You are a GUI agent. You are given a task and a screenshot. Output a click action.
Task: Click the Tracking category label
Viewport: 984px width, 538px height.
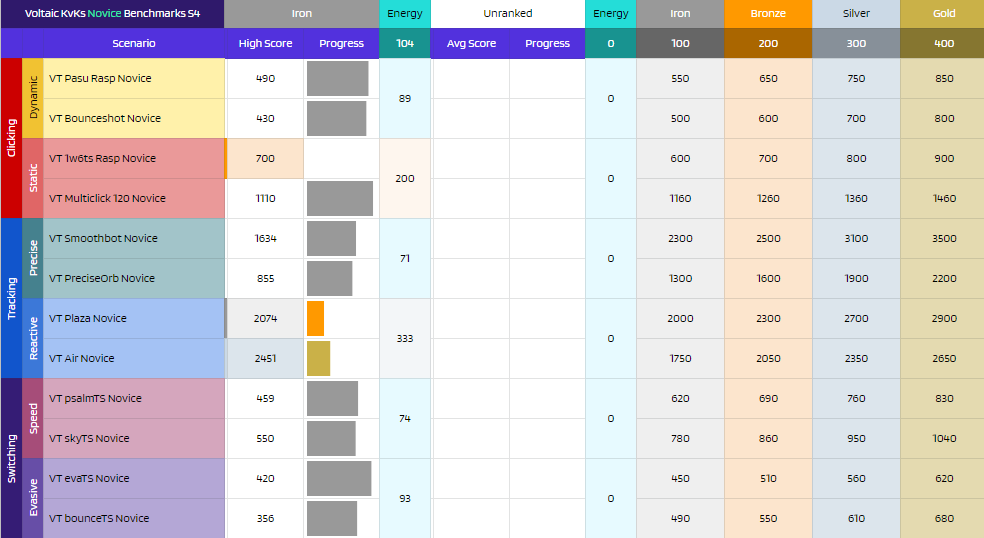[x=11, y=298]
